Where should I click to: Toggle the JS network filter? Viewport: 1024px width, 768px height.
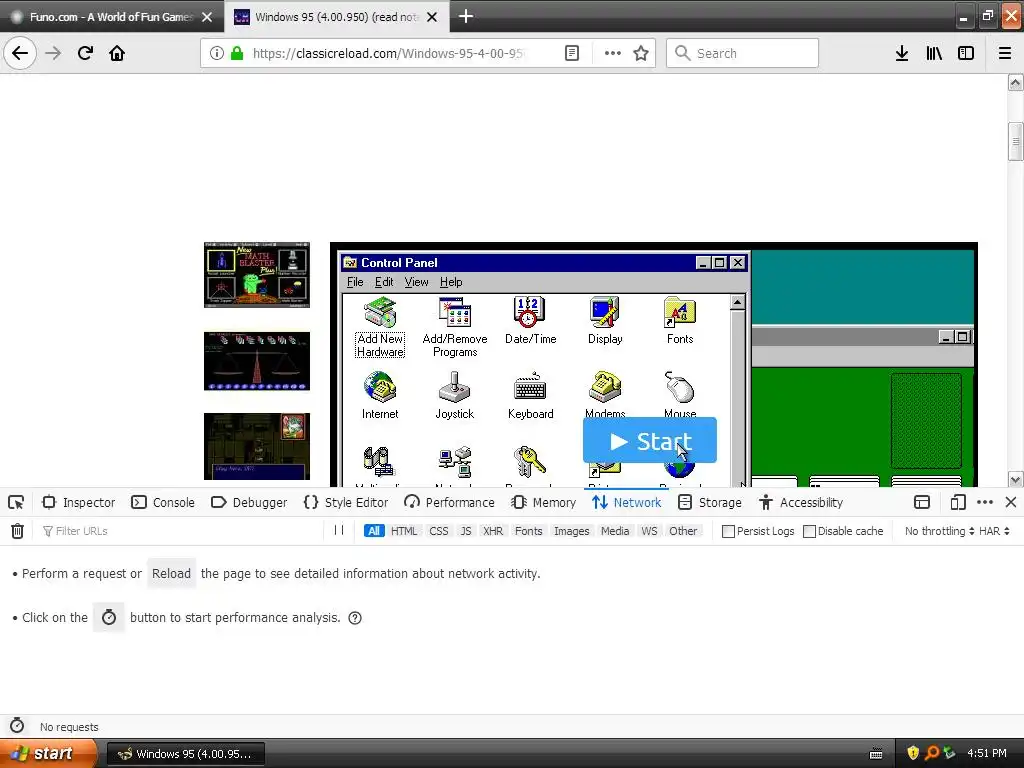(466, 531)
